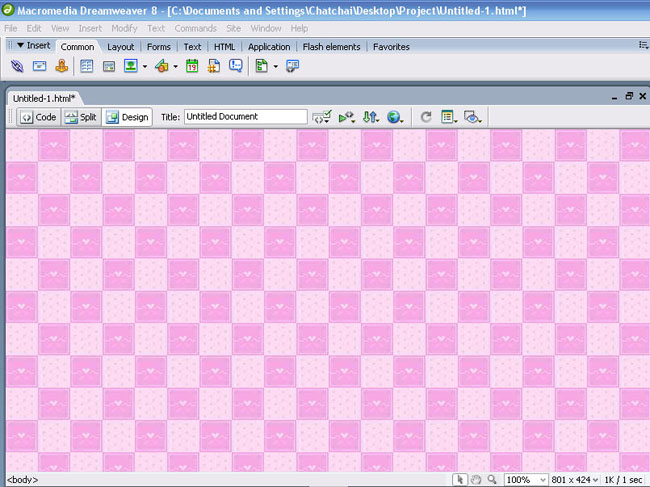Screen dimensions: 650x487
Task: Select the Text insert tab
Action: click(192, 47)
